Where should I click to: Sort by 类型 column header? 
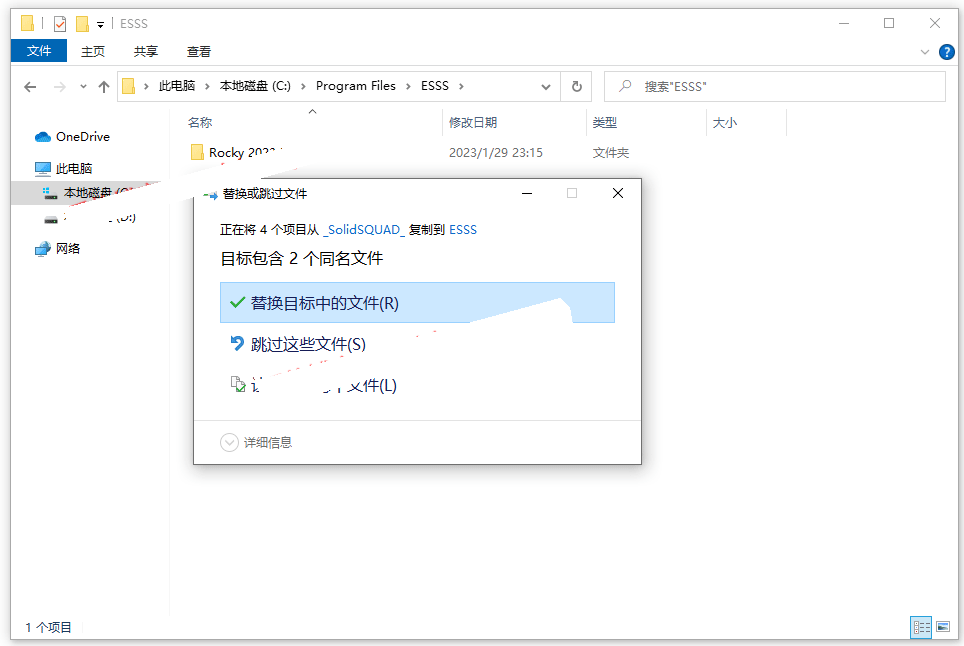604,122
